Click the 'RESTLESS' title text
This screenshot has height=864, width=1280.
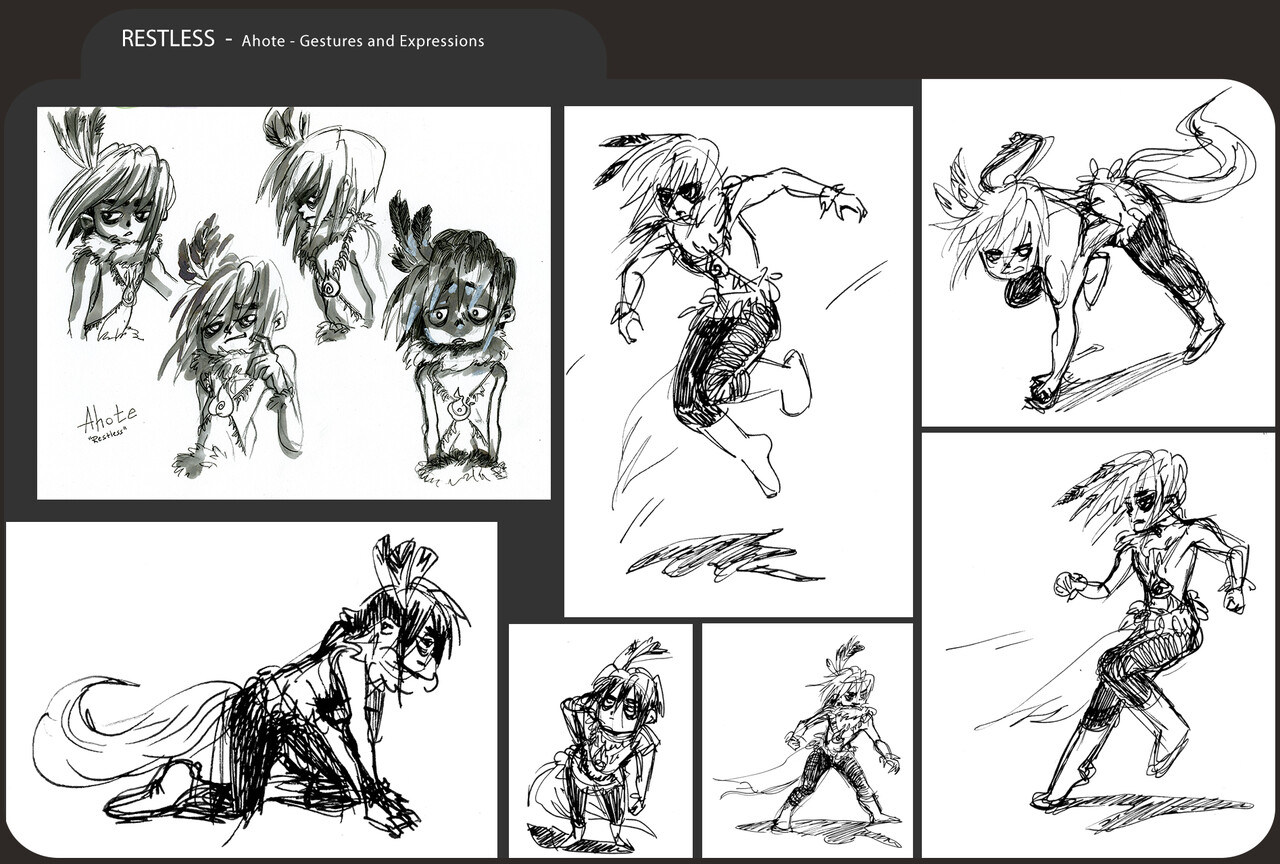click(168, 39)
